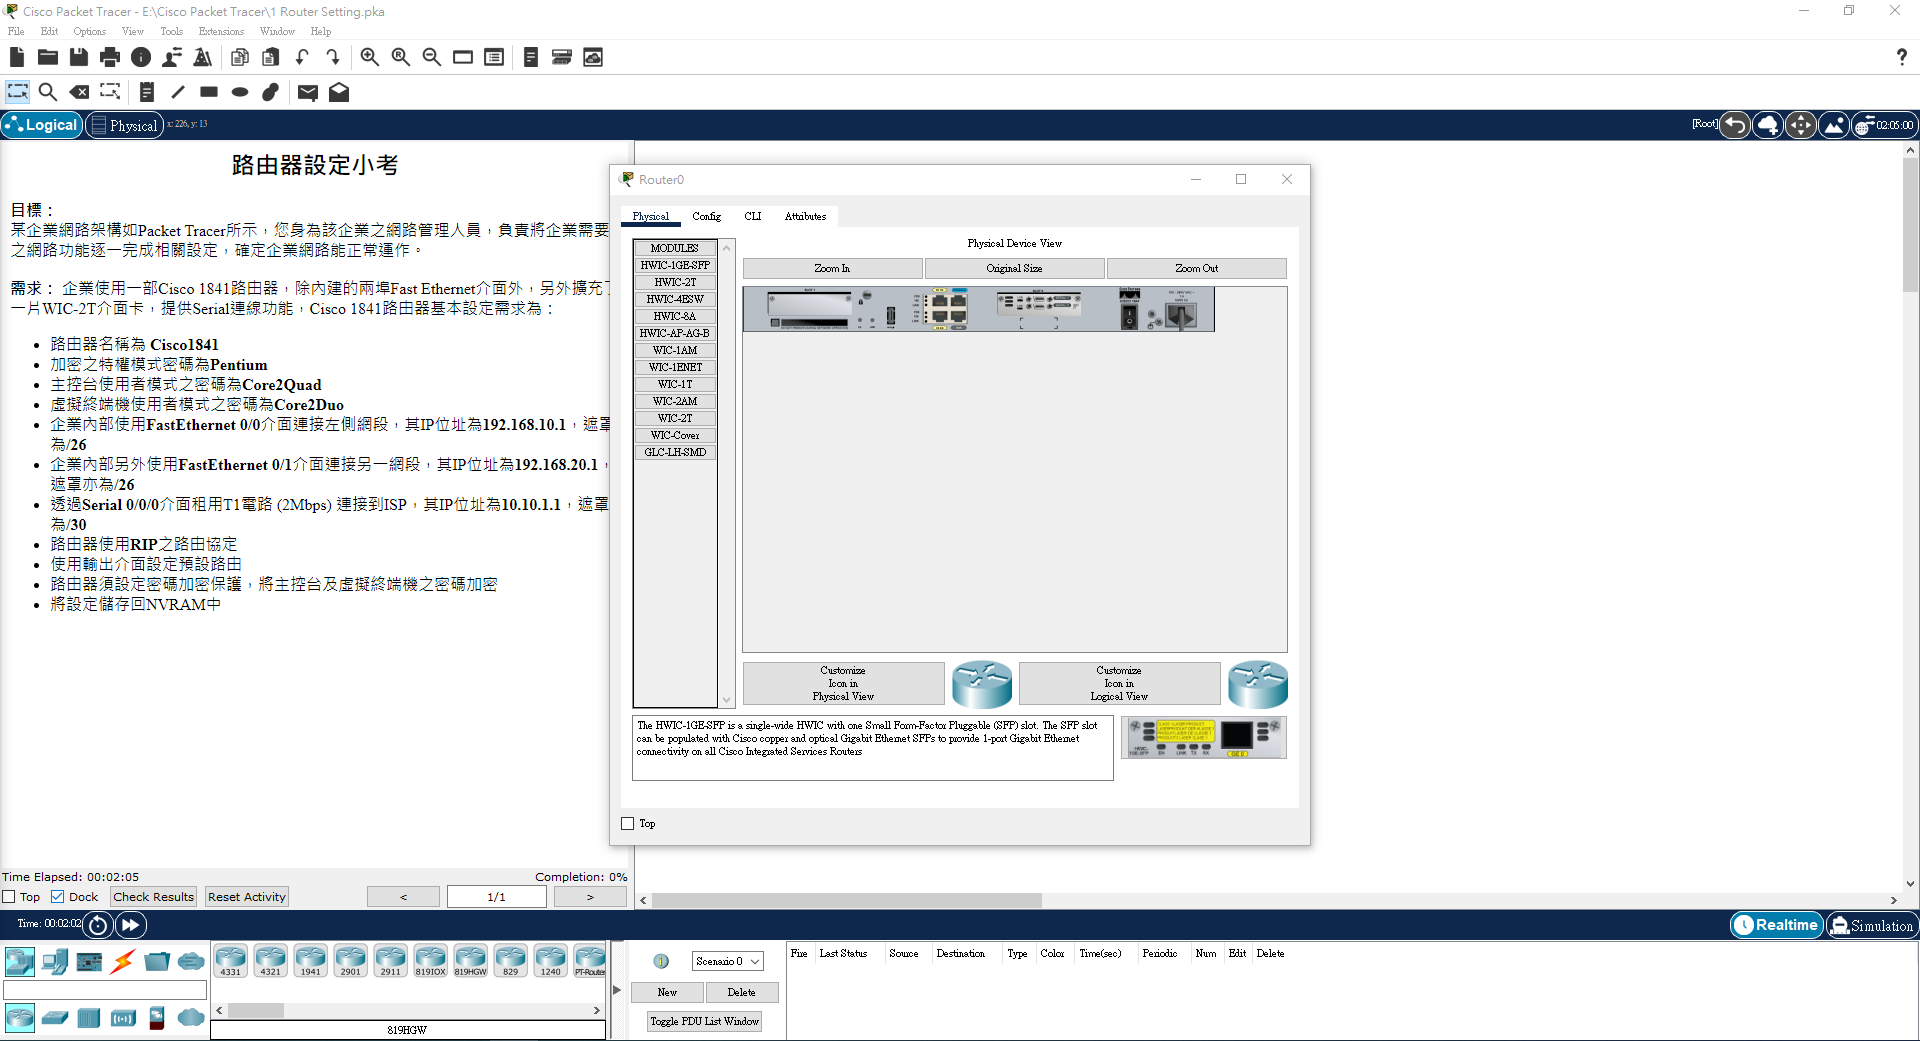Click the 1/1 page number field
The width and height of the screenshot is (1920, 1041).
click(496, 897)
